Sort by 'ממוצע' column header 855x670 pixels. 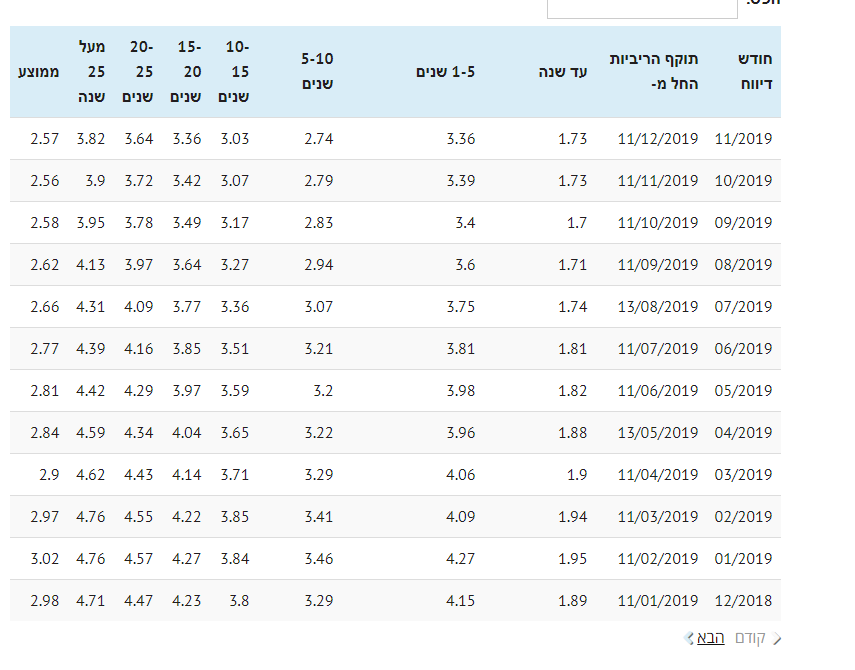pyautogui.click(x=39, y=72)
